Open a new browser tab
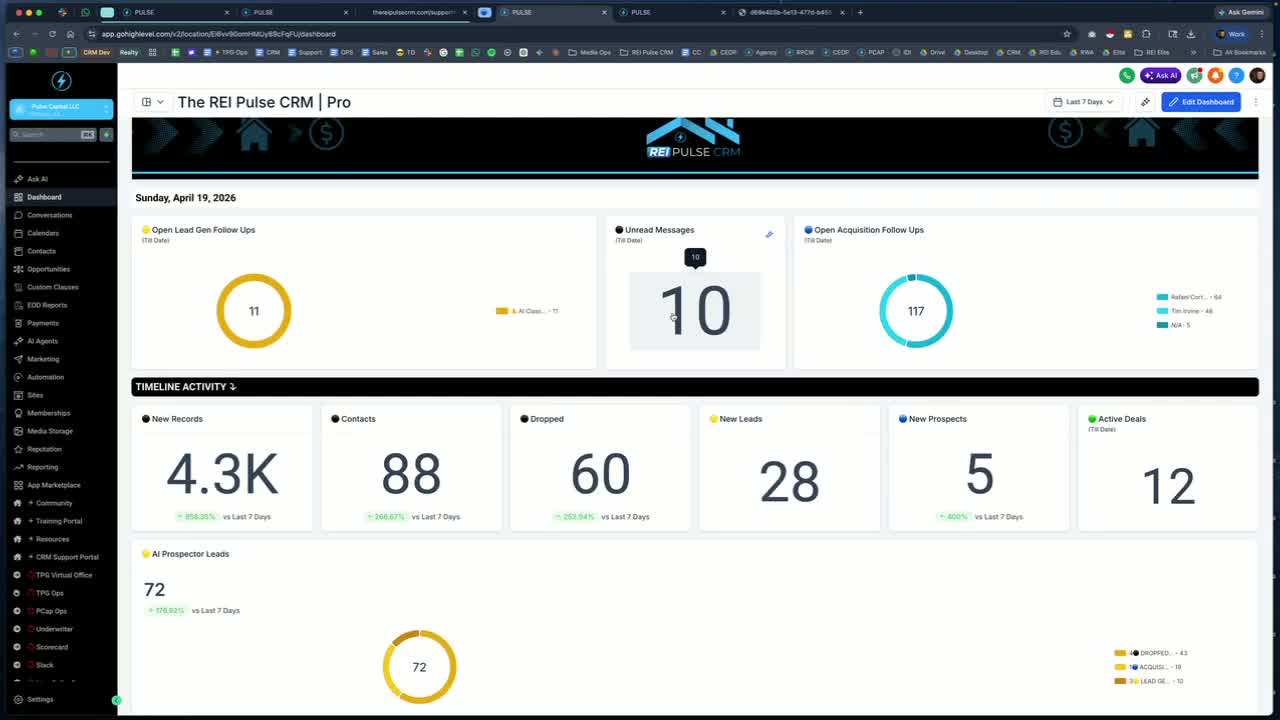The height and width of the screenshot is (720, 1280). (860, 12)
